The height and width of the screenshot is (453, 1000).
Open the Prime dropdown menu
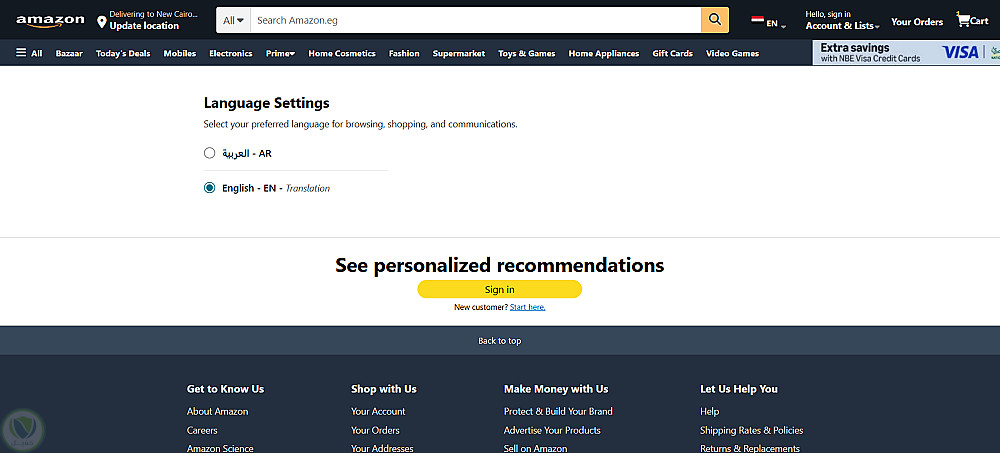(x=280, y=54)
